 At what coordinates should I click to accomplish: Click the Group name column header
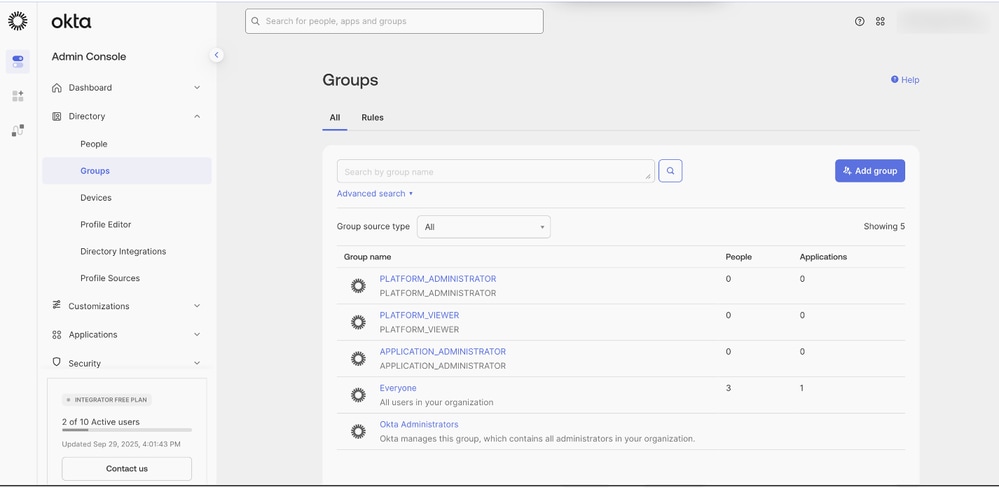click(368, 257)
